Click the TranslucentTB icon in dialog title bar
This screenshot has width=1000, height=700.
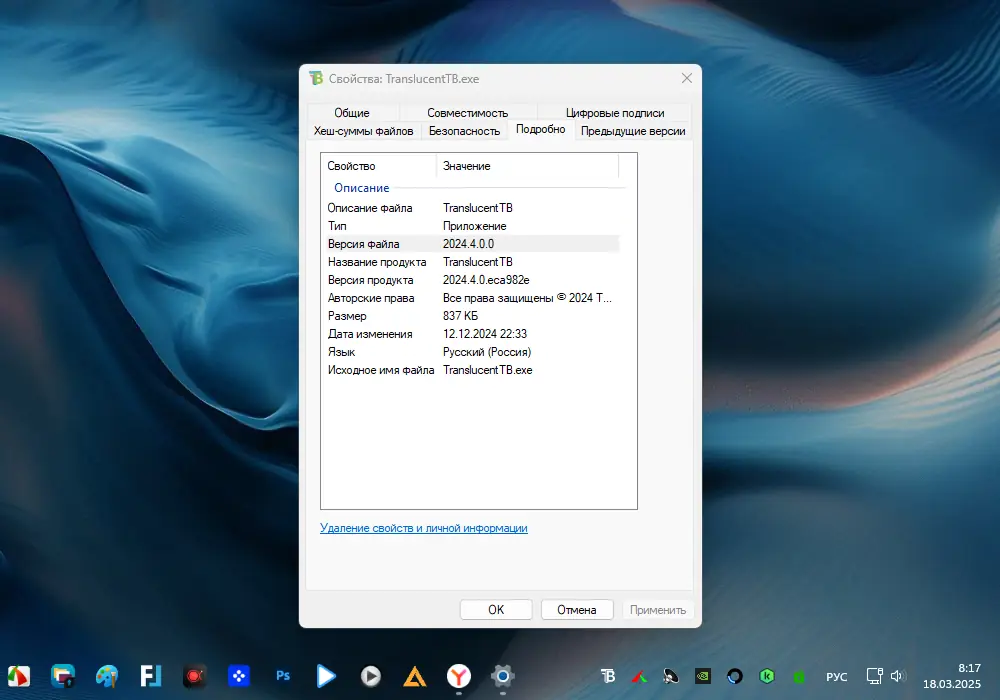(316, 78)
